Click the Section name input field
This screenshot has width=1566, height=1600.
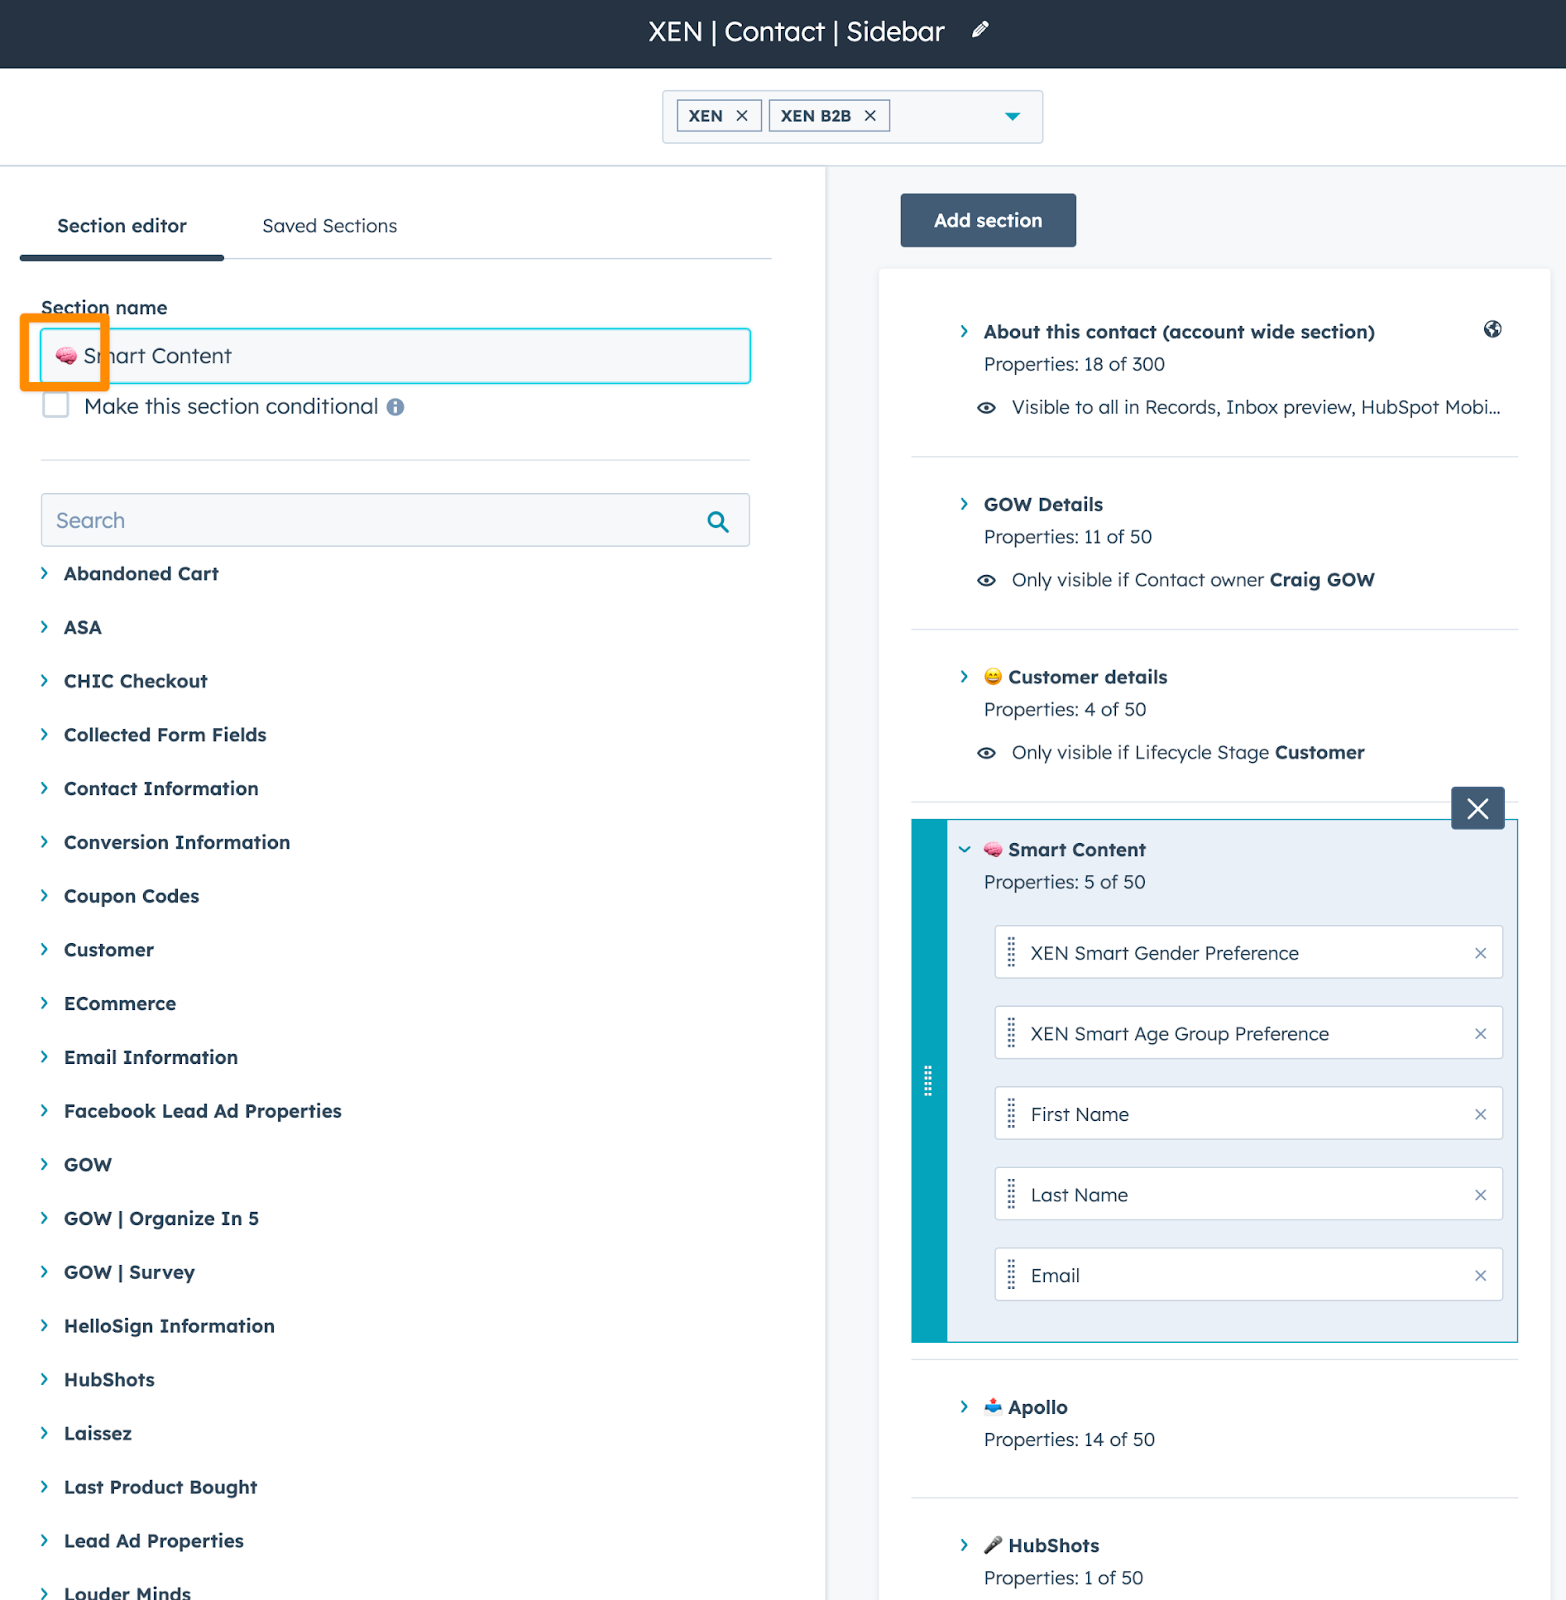pos(396,356)
